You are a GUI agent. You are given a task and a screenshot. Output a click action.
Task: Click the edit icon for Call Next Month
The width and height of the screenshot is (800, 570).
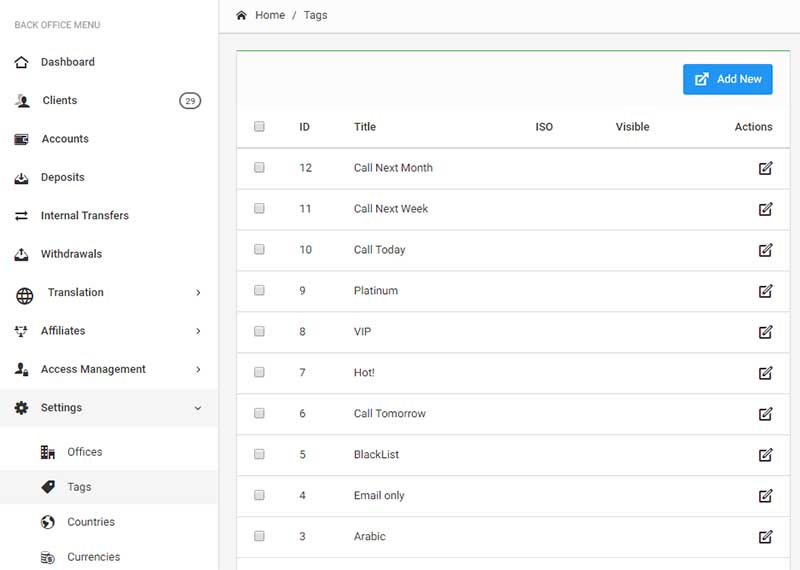tap(765, 168)
